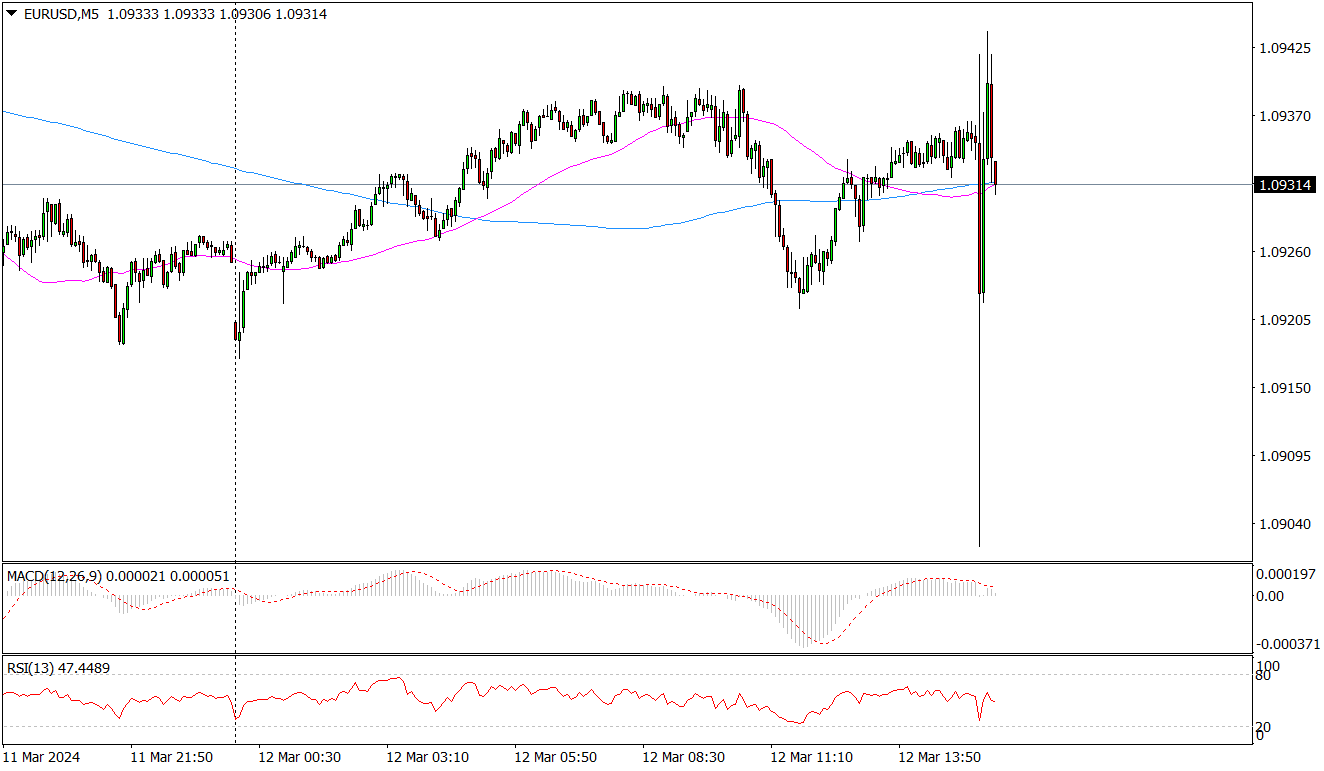Click the RSI scale level 20

pyautogui.click(x=1264, y=727)
